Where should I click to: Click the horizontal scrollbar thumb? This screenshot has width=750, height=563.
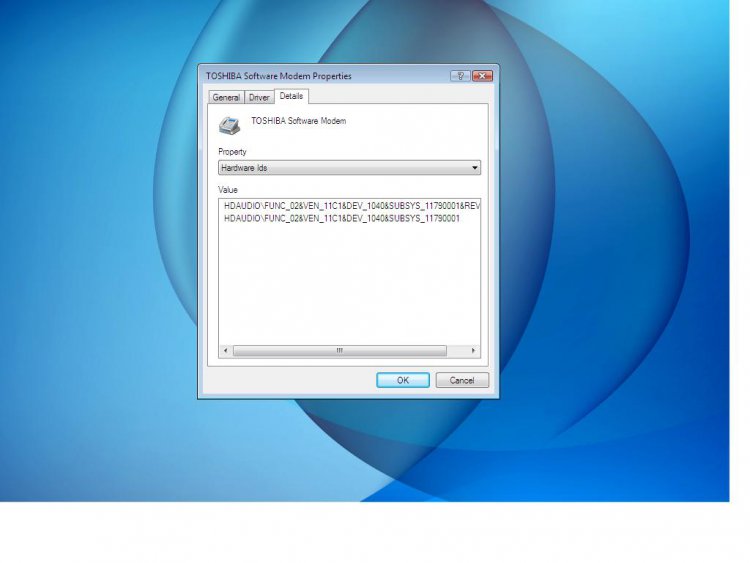coord(340,351)
